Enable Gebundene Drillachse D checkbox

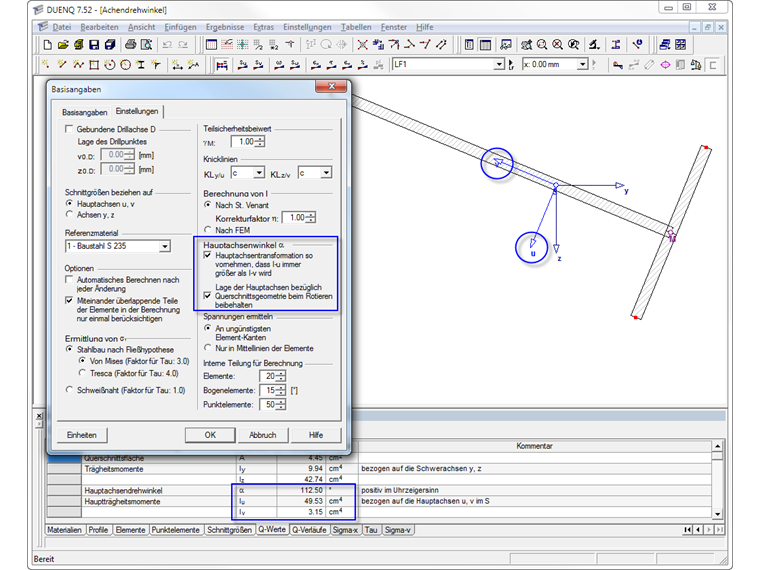tap(69, 129)
